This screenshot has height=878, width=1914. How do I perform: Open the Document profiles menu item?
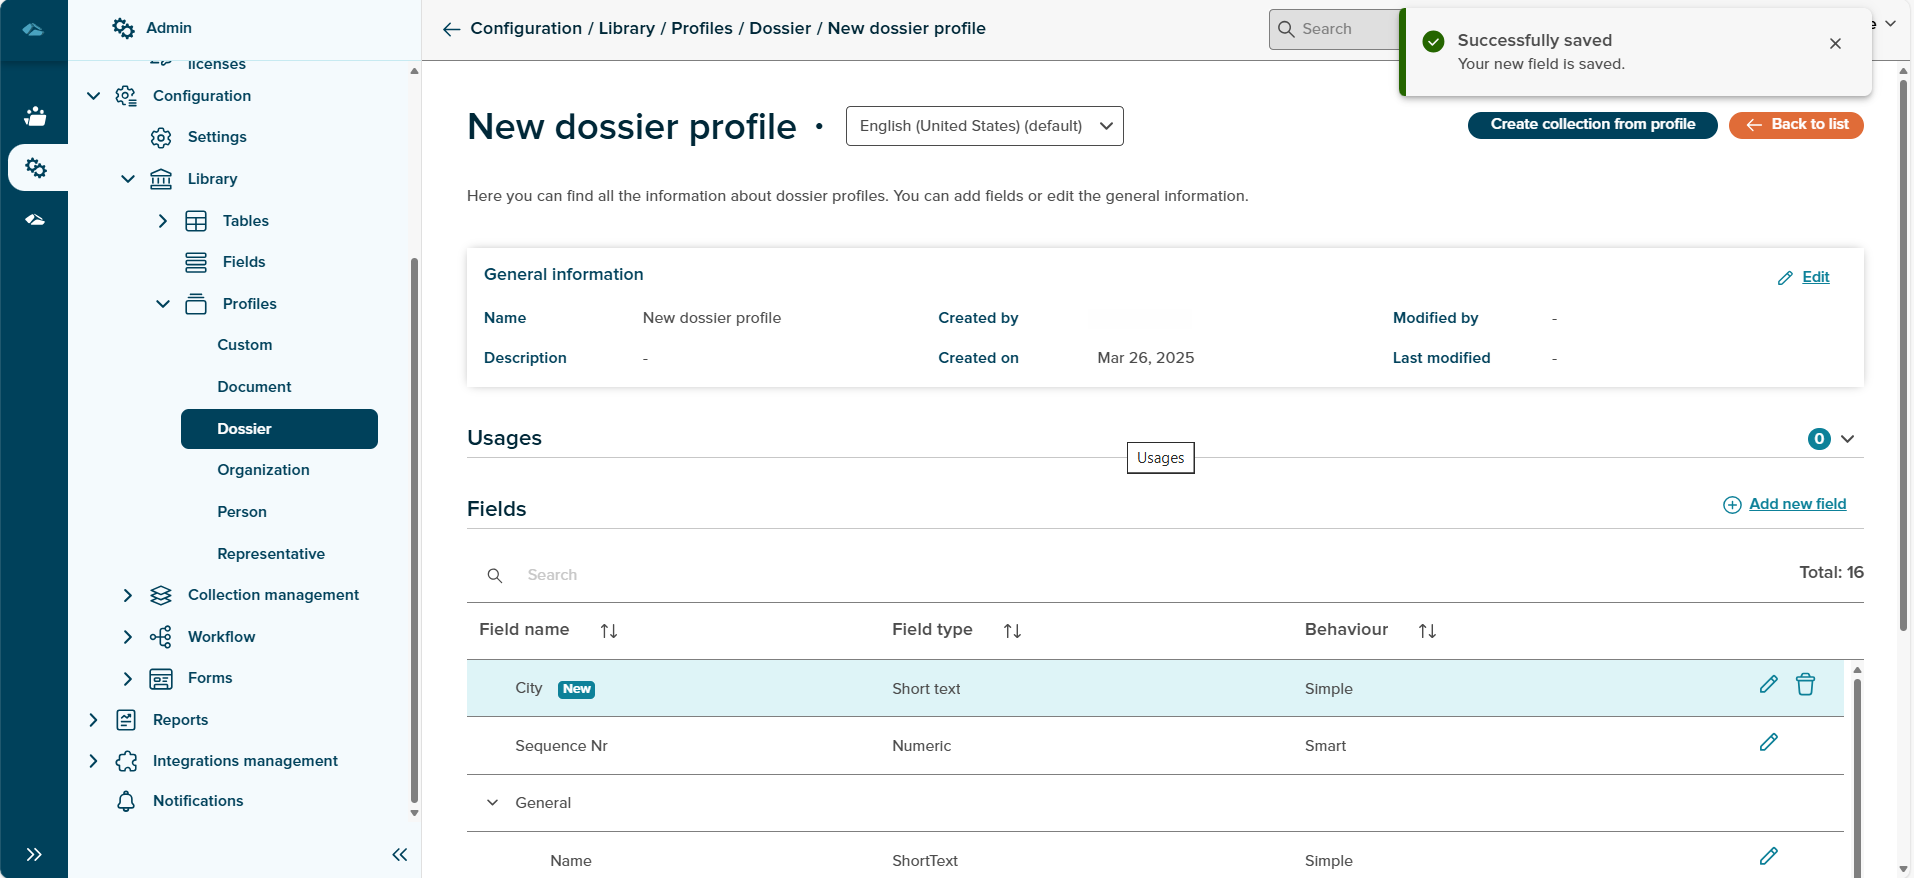(x=254, y=387)
